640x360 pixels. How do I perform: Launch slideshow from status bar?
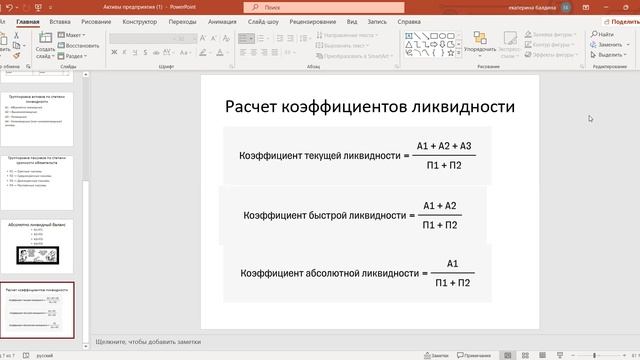(x=560, y=356)
